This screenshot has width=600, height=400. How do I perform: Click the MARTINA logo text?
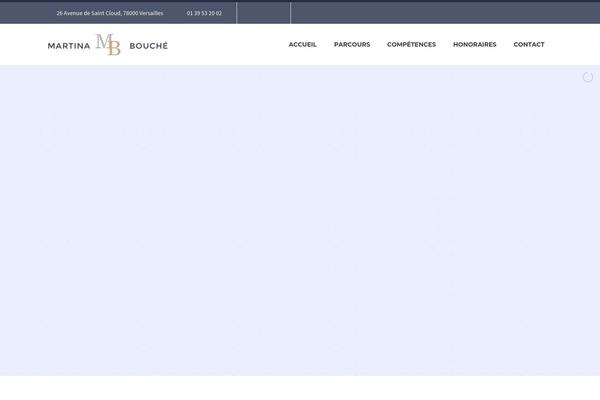click(x=69, y=46)
